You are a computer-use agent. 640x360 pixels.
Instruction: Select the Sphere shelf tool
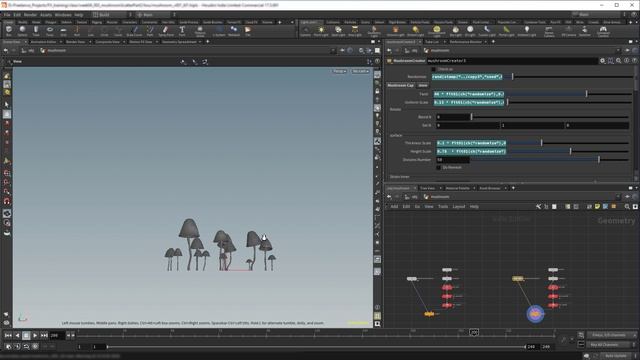22,31
